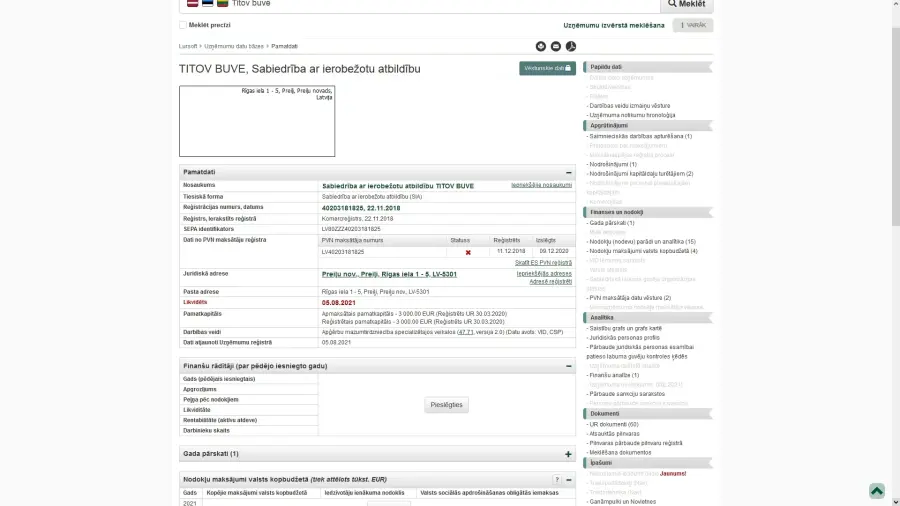Screen dimensions: 900x506
Task: Open Darbības veidu izmaiņu vēsture
Action: click(x=630, y=106)
